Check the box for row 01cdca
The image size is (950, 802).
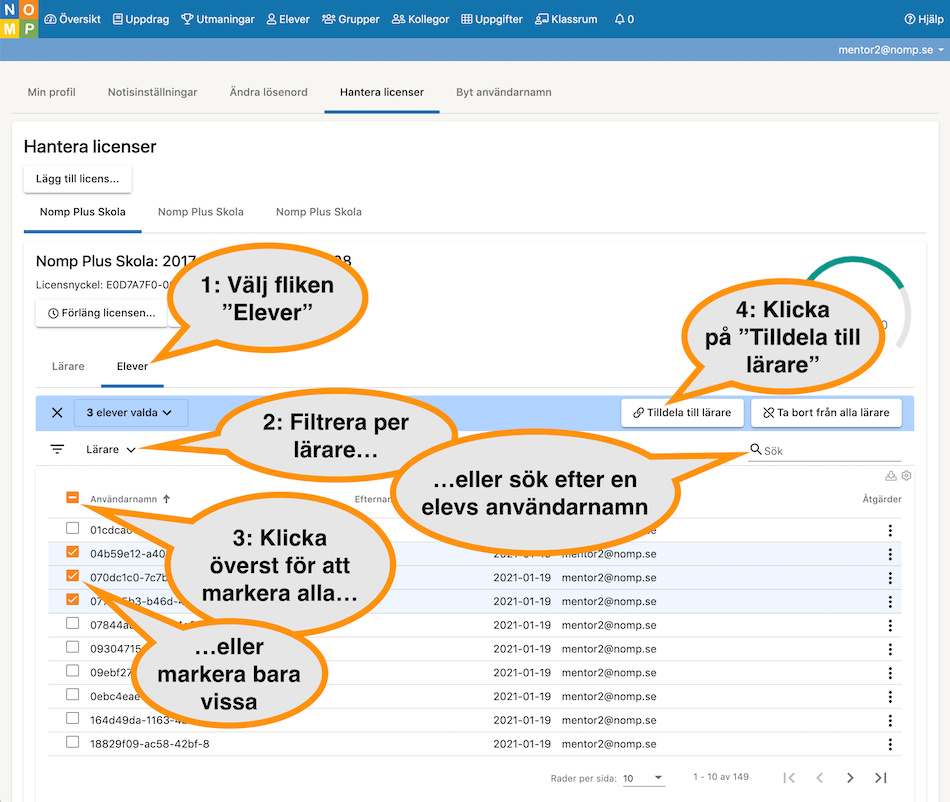pyautogui.click(x=72, y=528)
